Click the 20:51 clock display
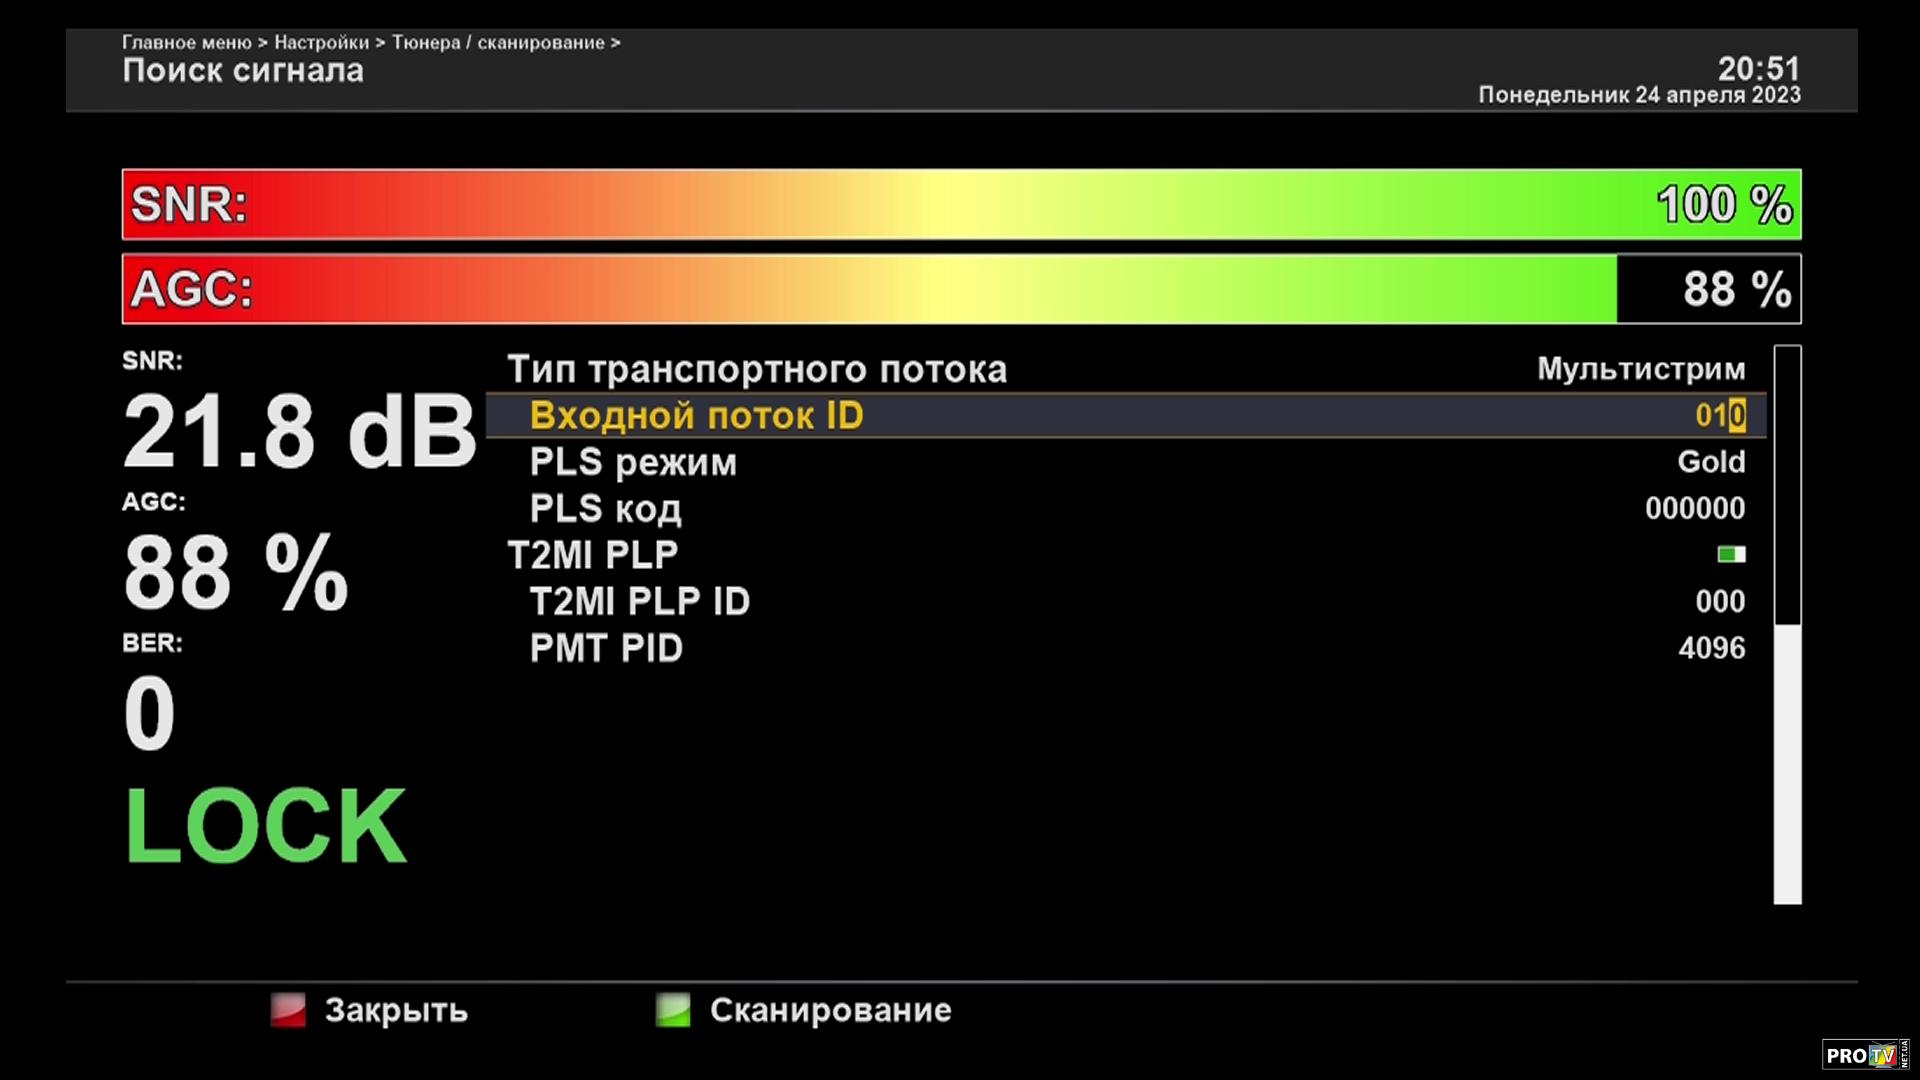 1758,68
